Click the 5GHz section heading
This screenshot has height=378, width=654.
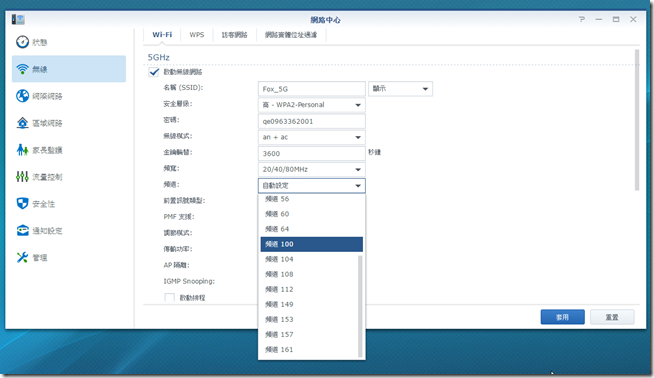pyautogui.click(x=158, y=57)
